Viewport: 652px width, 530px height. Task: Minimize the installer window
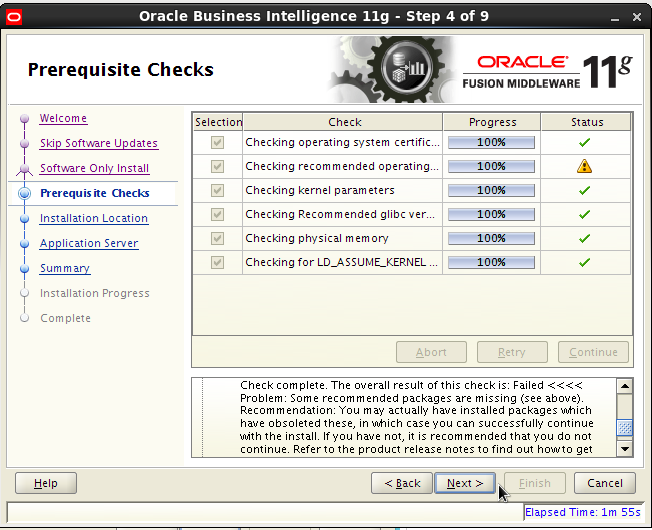tap(615, 18)
